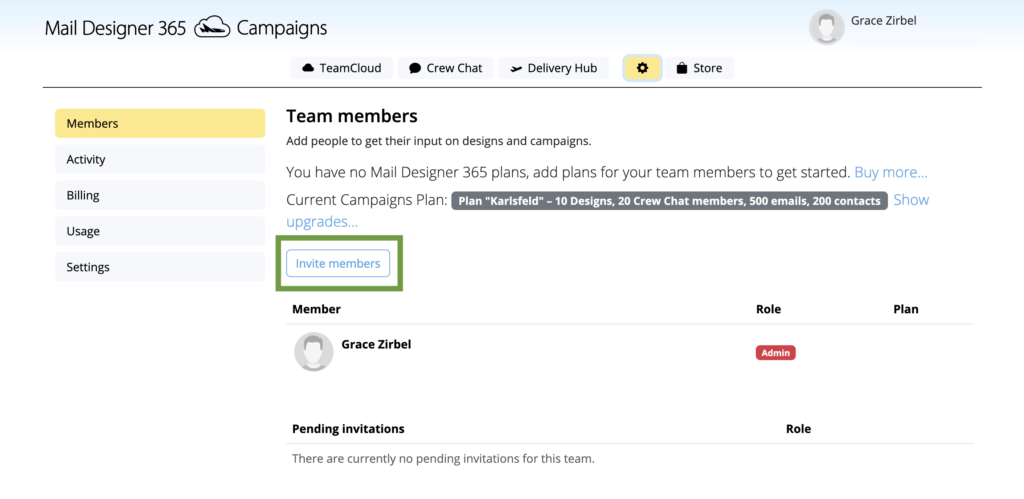The height and width of the screenshot is (499, 1024).
Task: Click the Mail Designer 365 Campaigns title
Action: tap(186, 28)
